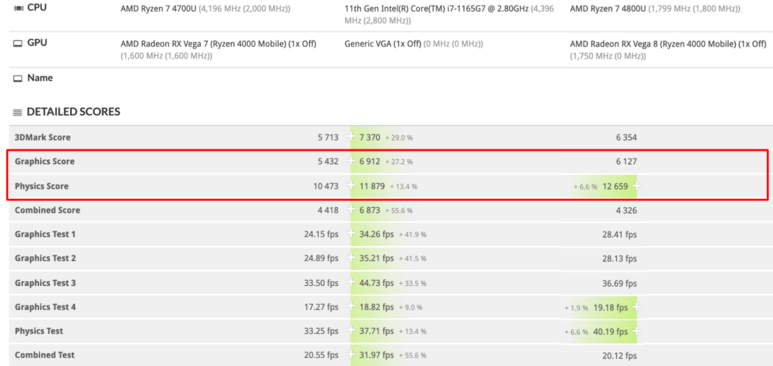Click the 5 713 3DMark Score value
The image size is (773, 366).
pyautogui.click(x=328, y=138)
